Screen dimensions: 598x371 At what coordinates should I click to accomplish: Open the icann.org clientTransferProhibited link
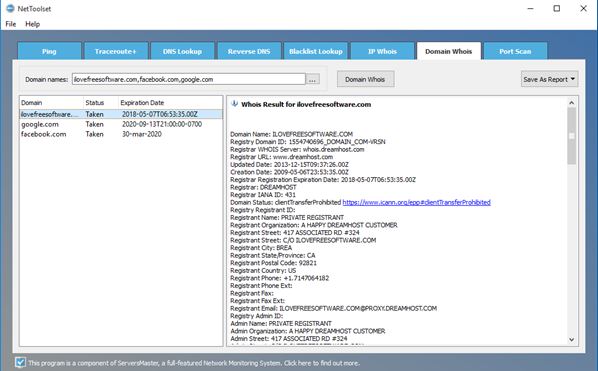pyautogui.click(x=416, y=202)
